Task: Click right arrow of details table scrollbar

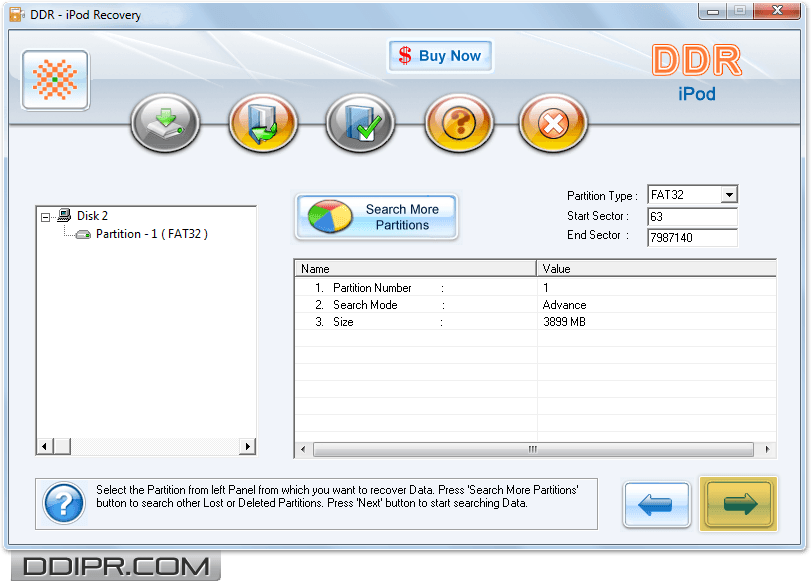Action: (x=767, y=449)
